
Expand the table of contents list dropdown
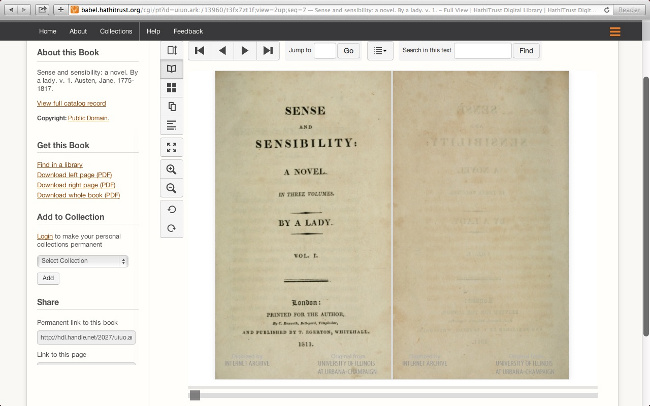click(380, 50)
